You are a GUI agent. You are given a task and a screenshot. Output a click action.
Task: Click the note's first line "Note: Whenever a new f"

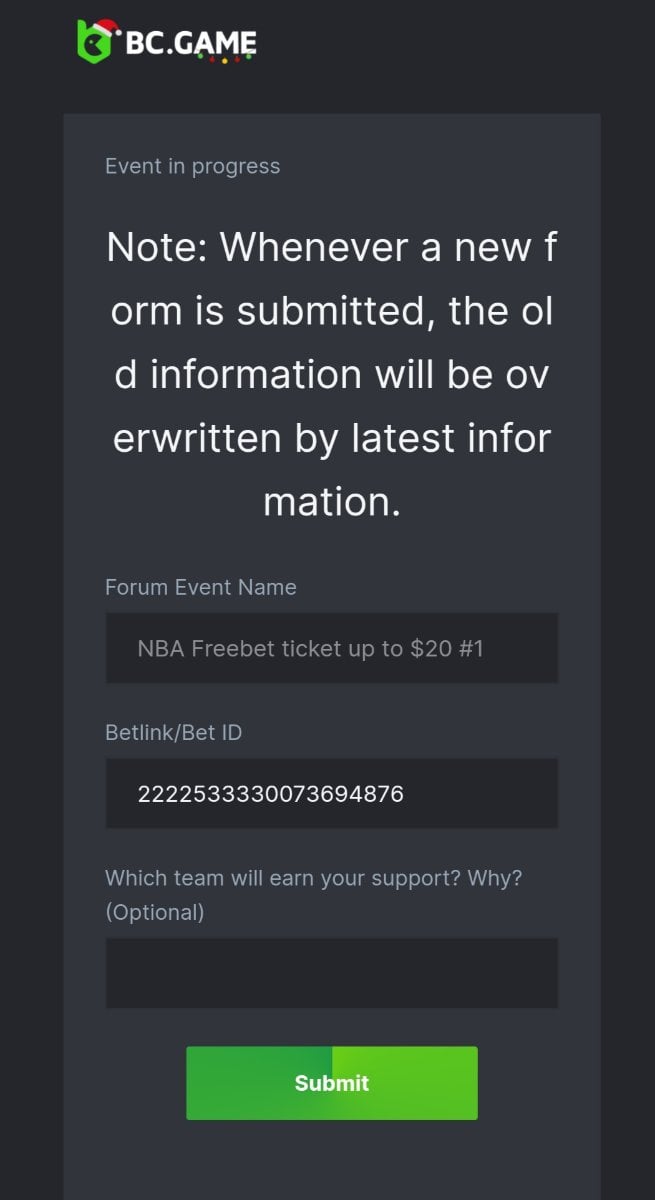(x=331, y=246)
